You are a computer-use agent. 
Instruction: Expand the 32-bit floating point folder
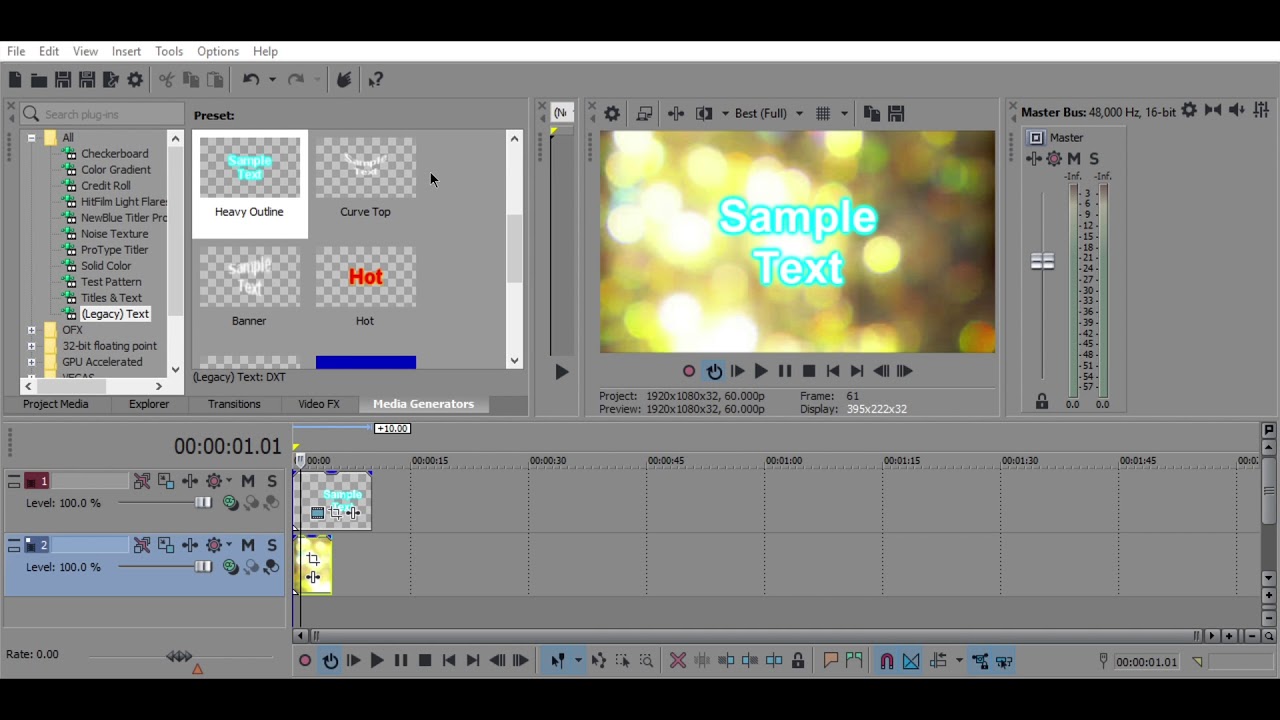click(x=31, y=346)
